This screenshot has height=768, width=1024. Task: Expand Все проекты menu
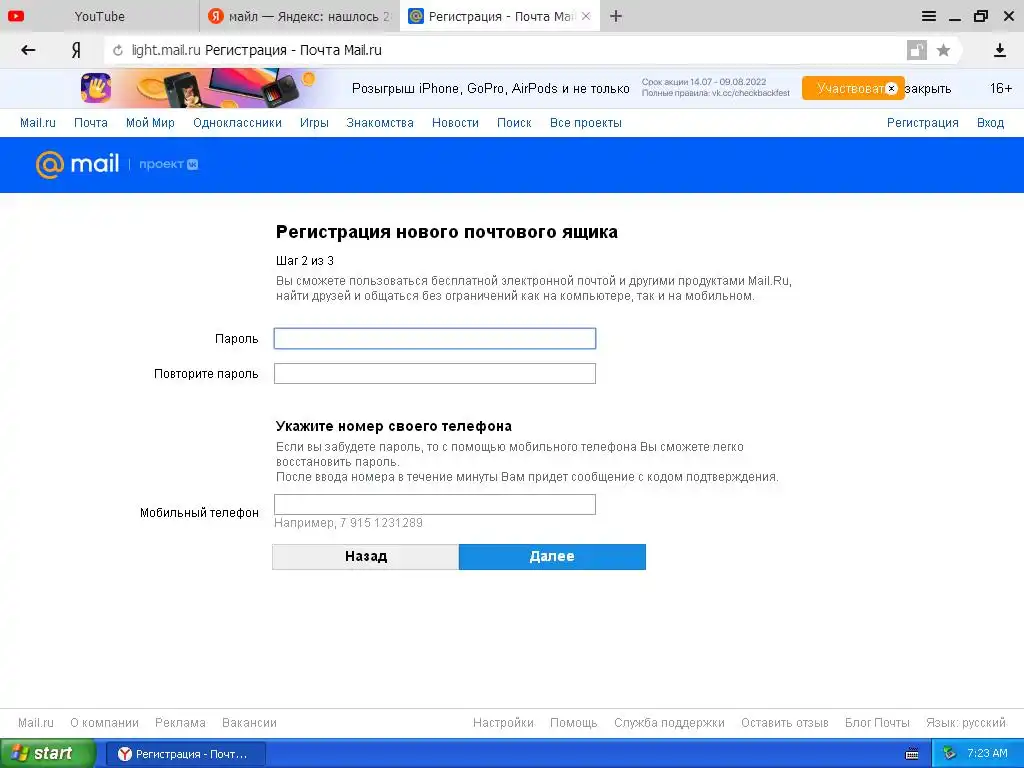[586, 123]
